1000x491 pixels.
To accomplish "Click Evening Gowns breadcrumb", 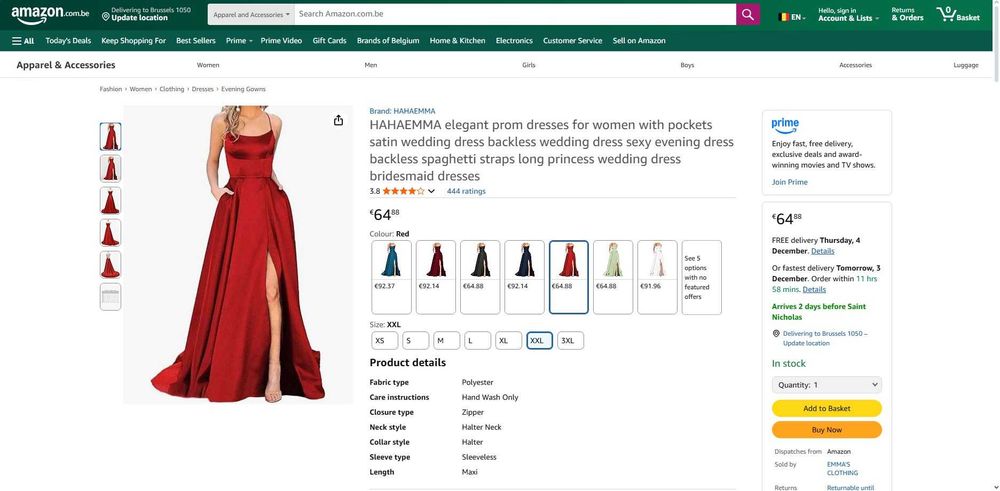I will (x=244, y=89).
